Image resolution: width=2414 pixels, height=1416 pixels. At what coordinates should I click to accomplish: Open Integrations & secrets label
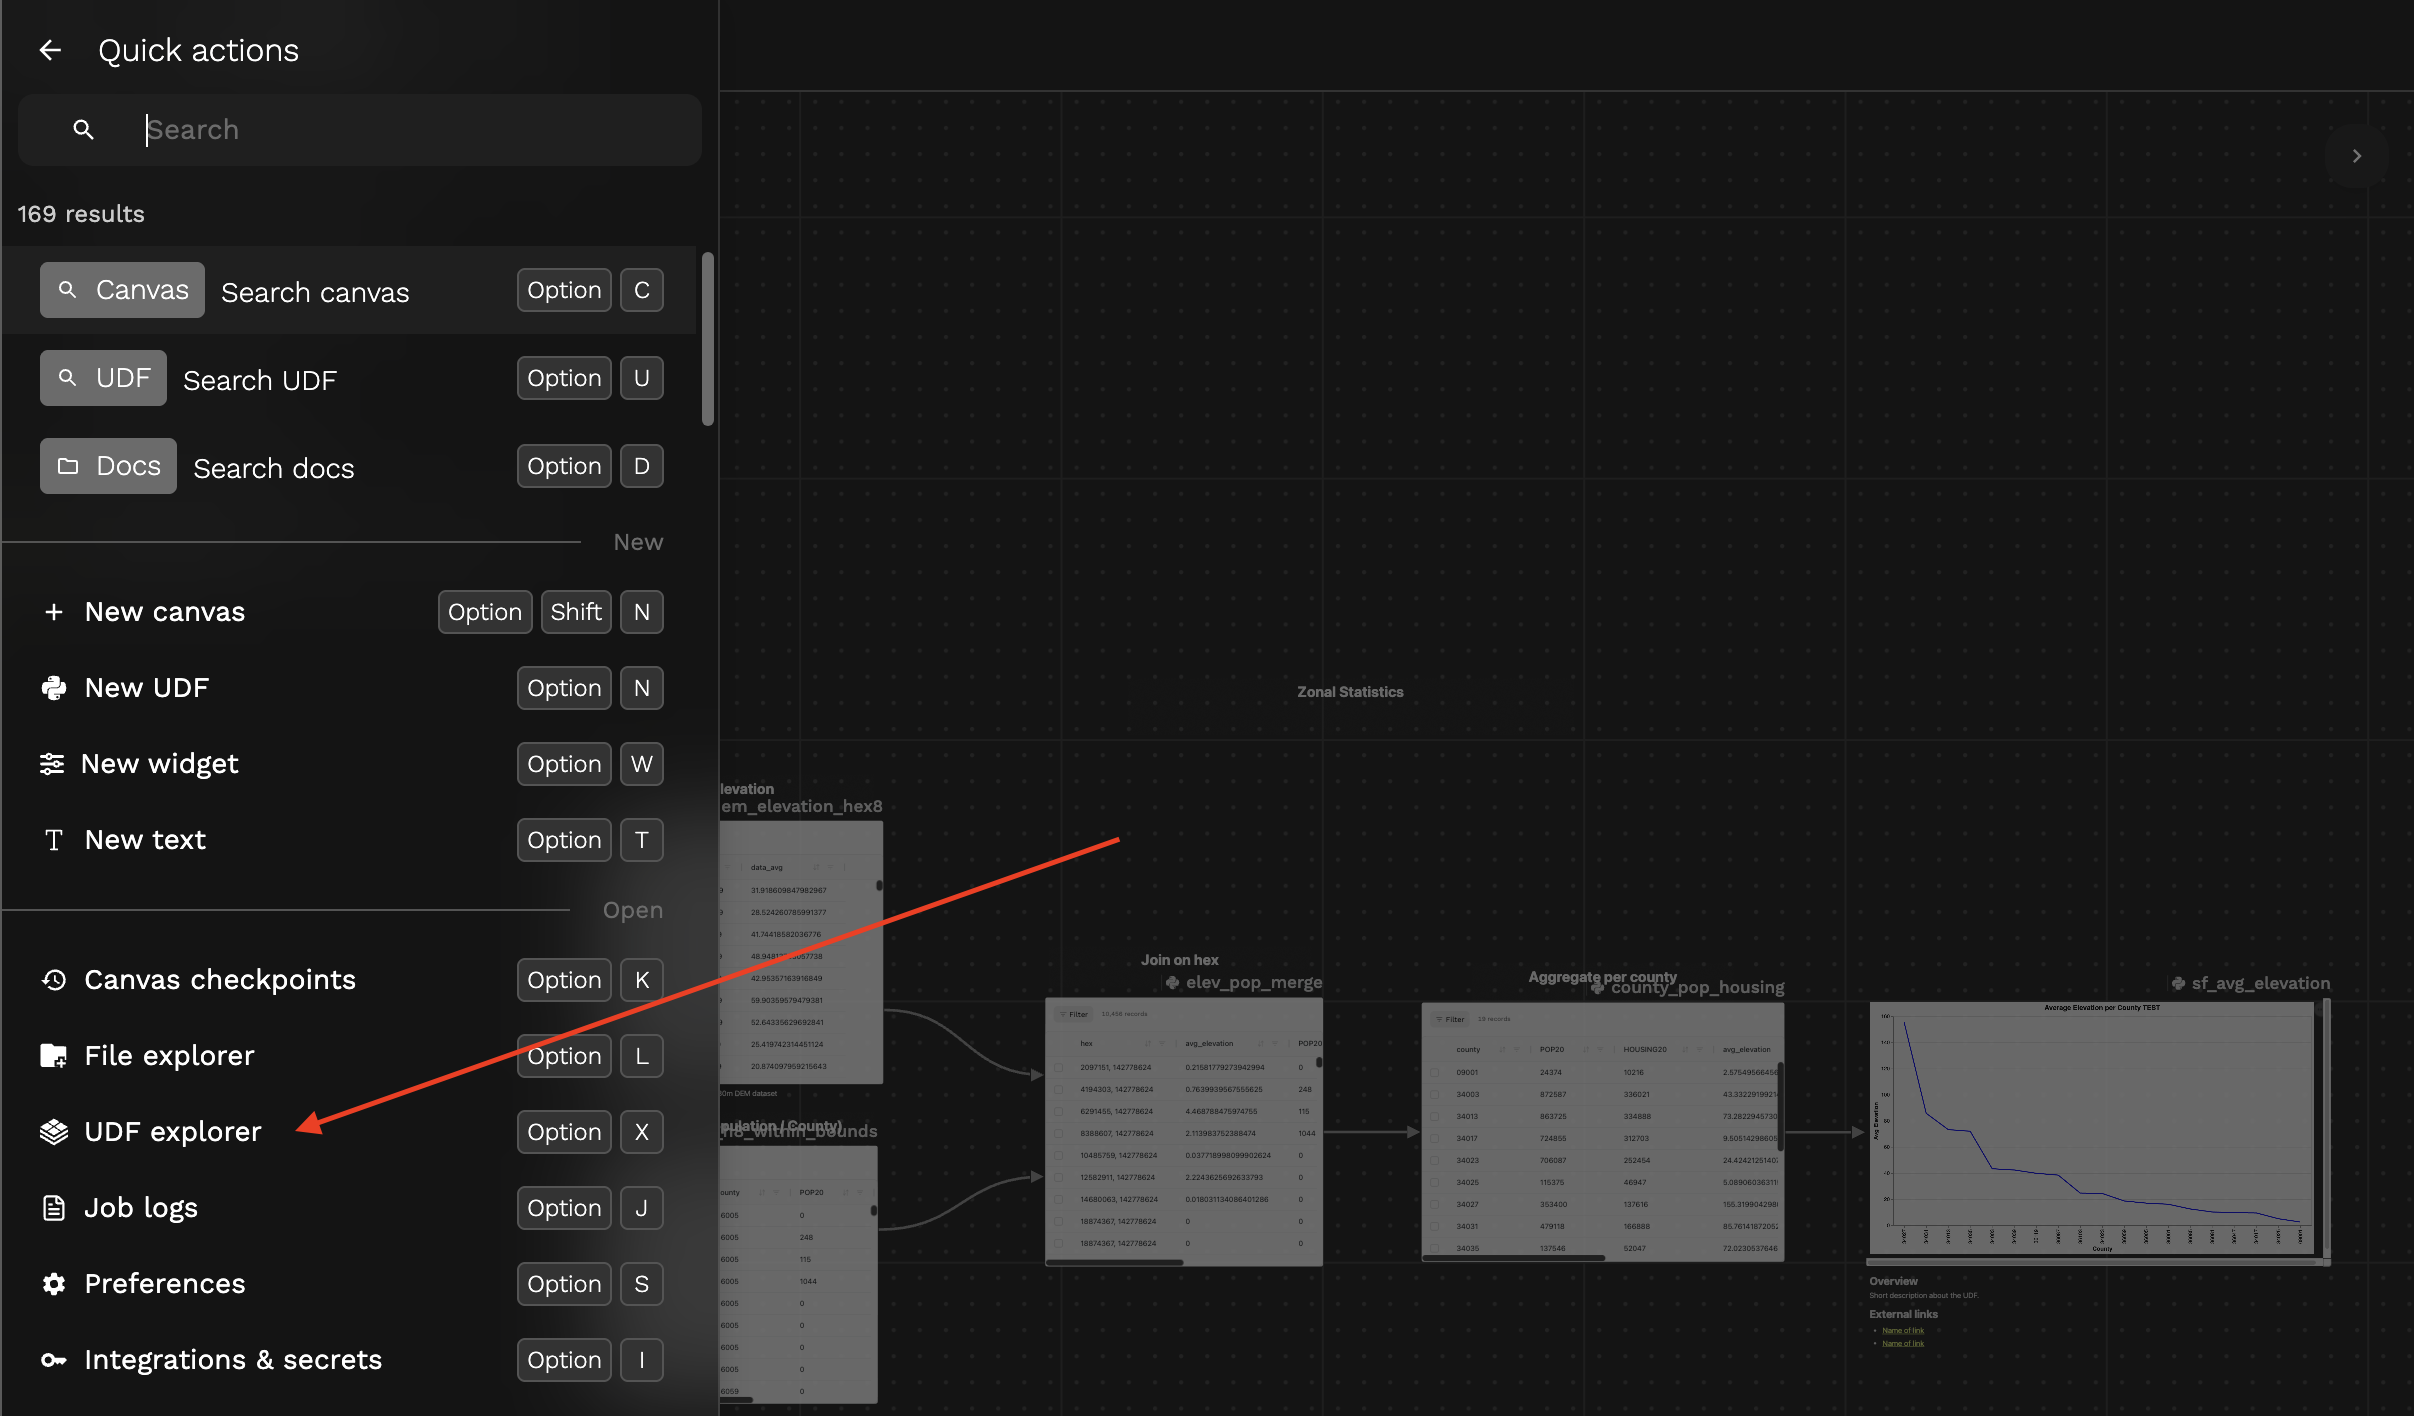[233, 1360]
